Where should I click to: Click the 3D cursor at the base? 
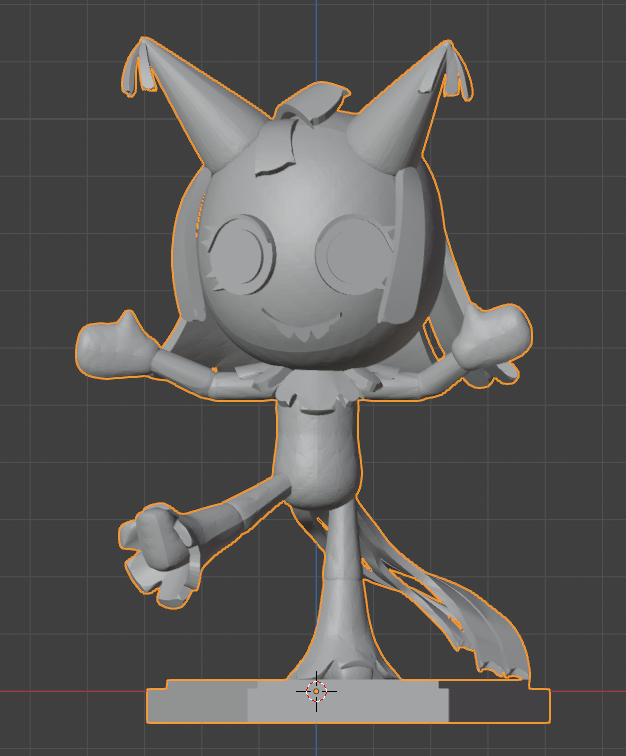pos(316,690)
